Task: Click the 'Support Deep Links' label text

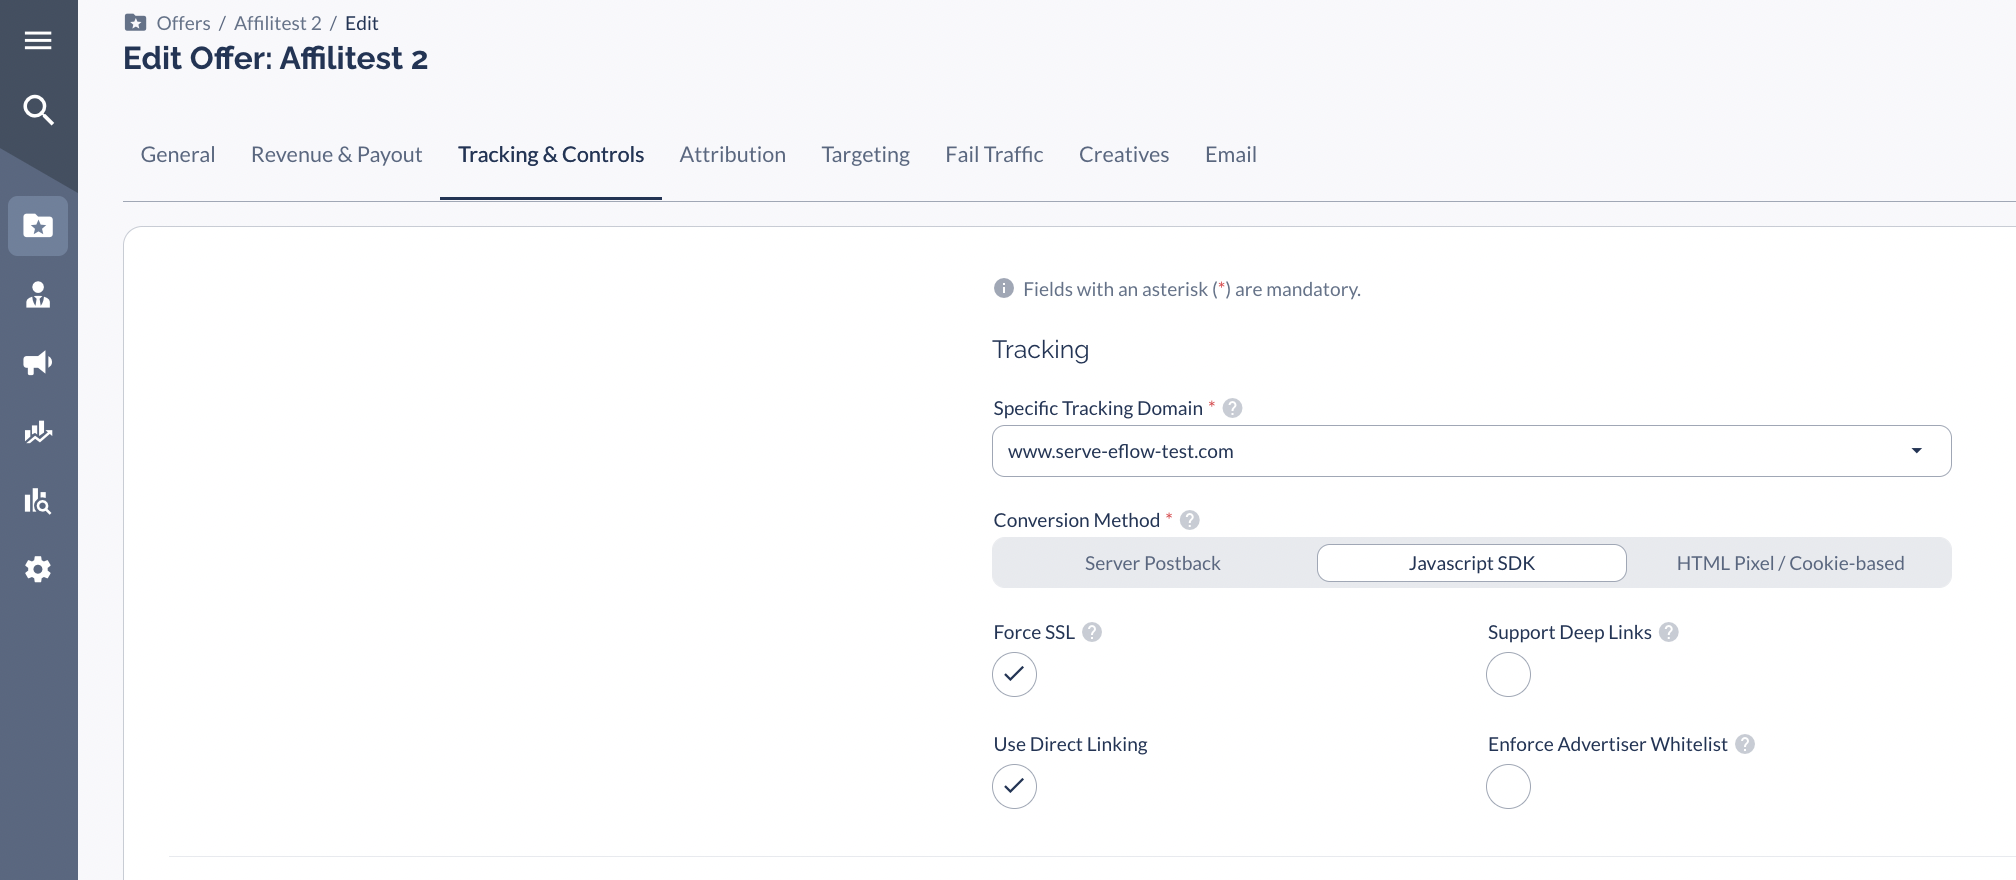Action: 1570,632
